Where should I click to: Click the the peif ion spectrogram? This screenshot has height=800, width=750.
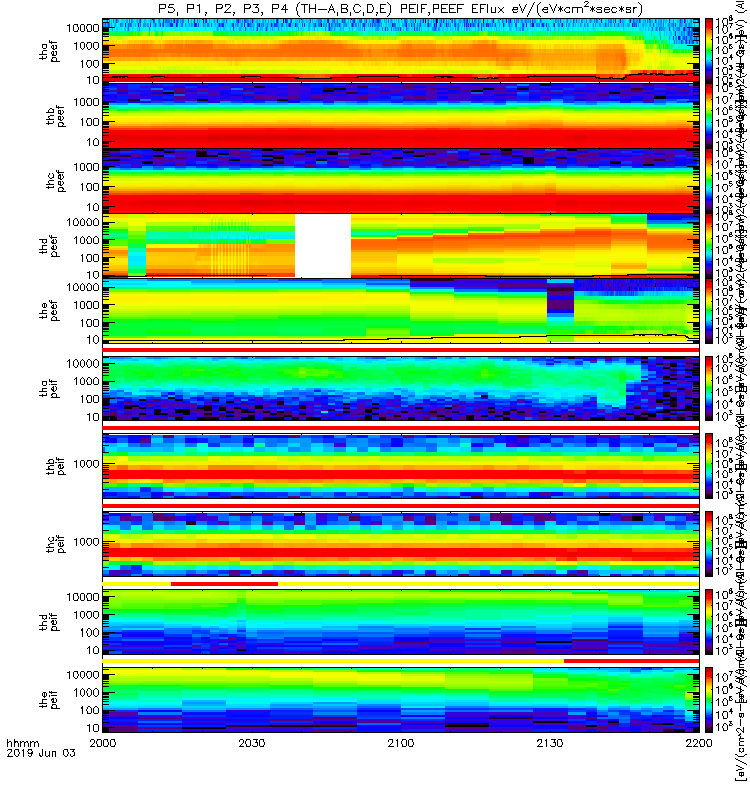[401, 699]
